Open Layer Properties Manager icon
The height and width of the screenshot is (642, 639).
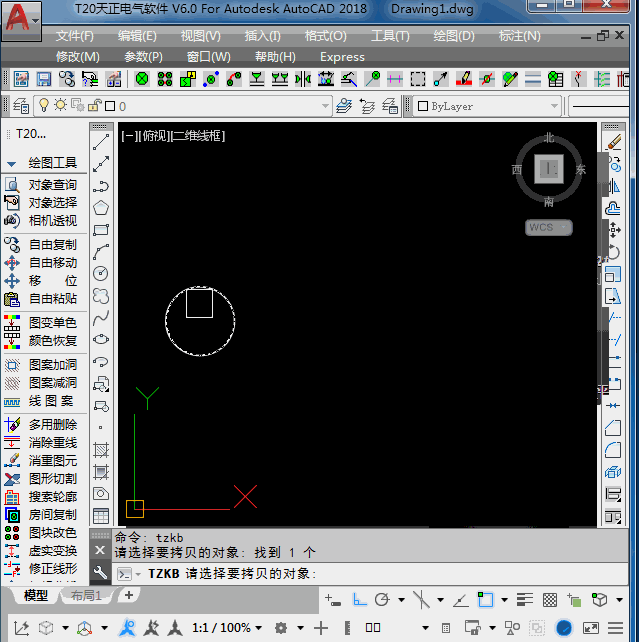coord(21,106)
